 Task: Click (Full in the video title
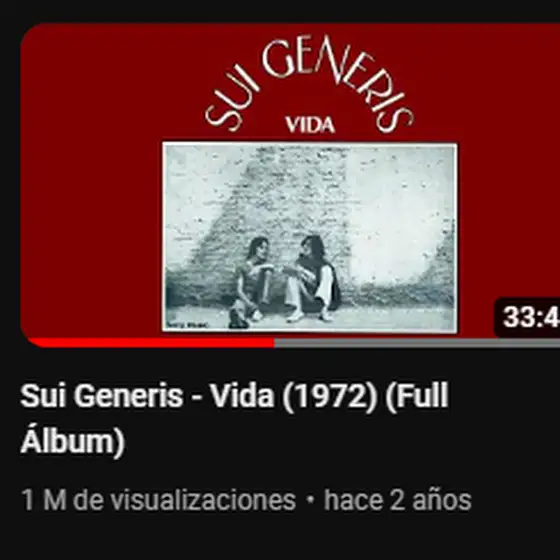pyautogui.click(x=416, y=396)
